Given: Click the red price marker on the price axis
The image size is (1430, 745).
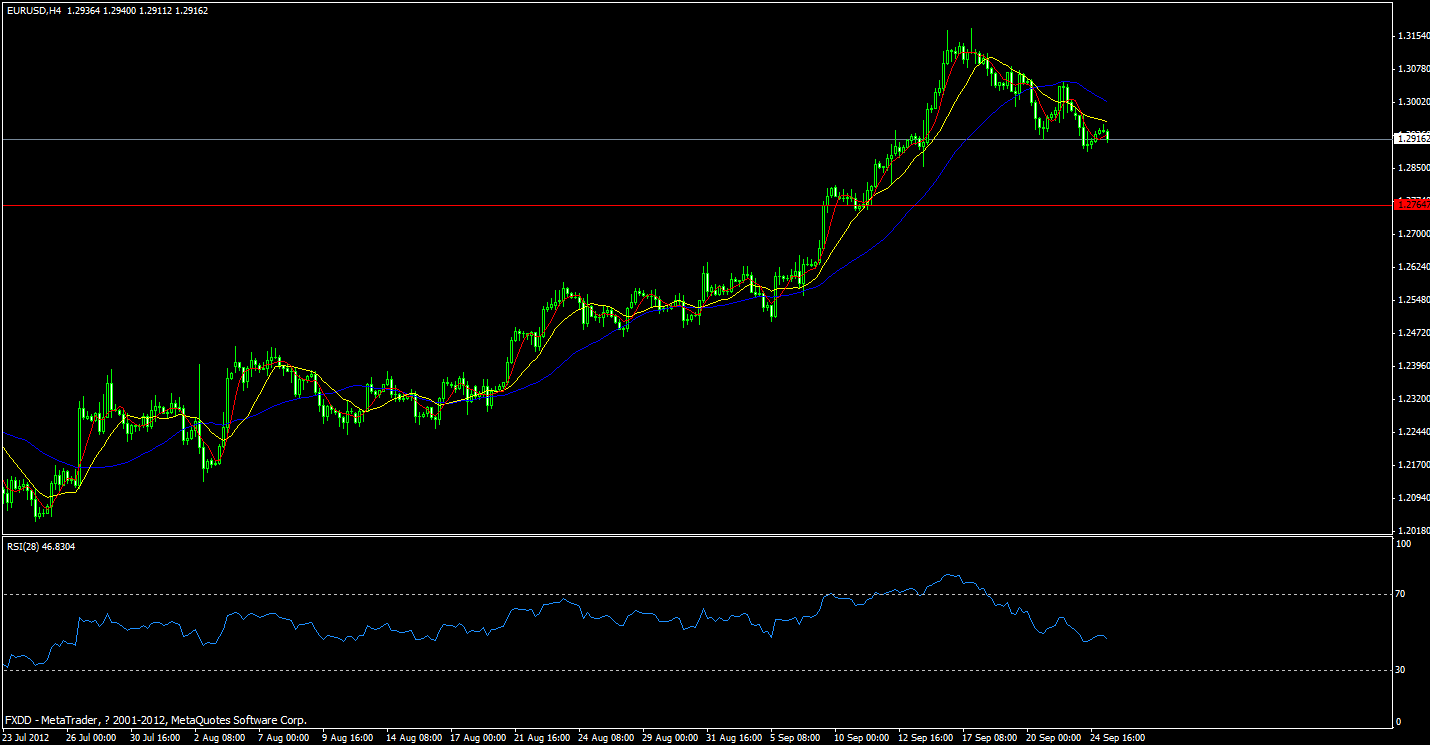Looking at the screenshot, I should click(x=1412, y=205).
